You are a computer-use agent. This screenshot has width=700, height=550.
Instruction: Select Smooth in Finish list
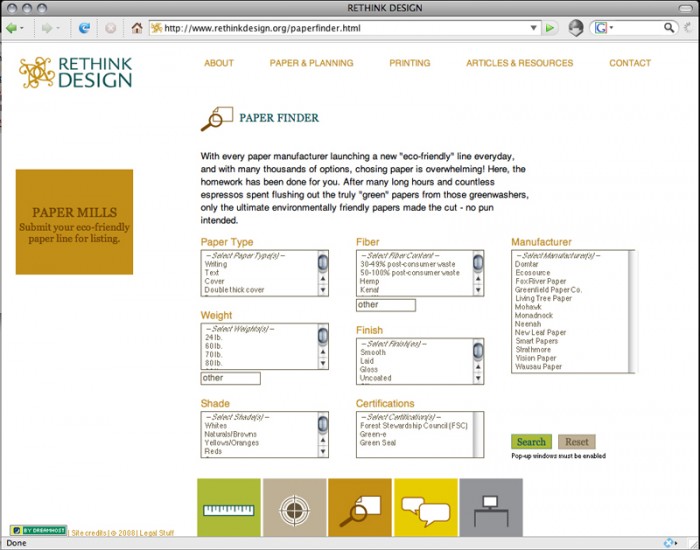point(373,352)
